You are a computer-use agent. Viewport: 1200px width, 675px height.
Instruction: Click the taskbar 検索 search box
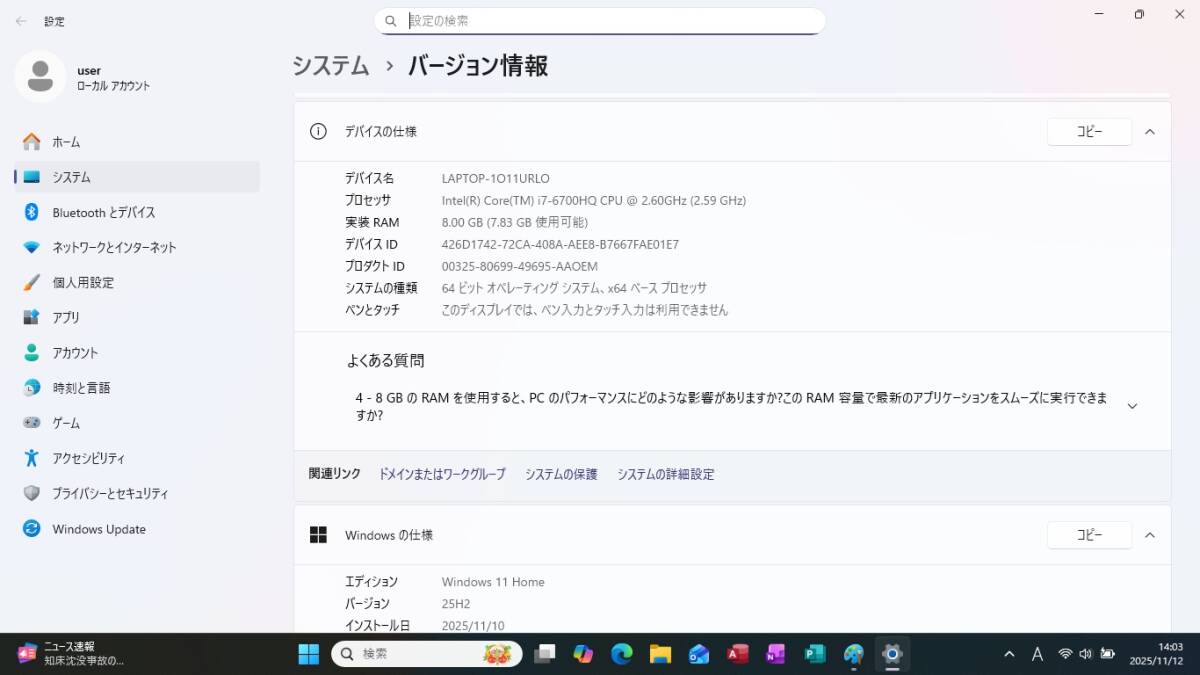pyautogui.click(x=427, y=654)
